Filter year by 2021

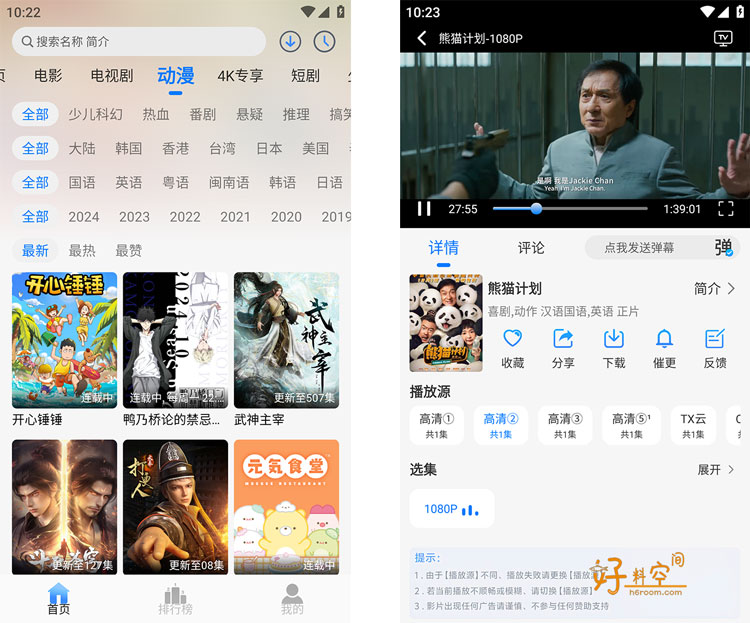point(235,217)
